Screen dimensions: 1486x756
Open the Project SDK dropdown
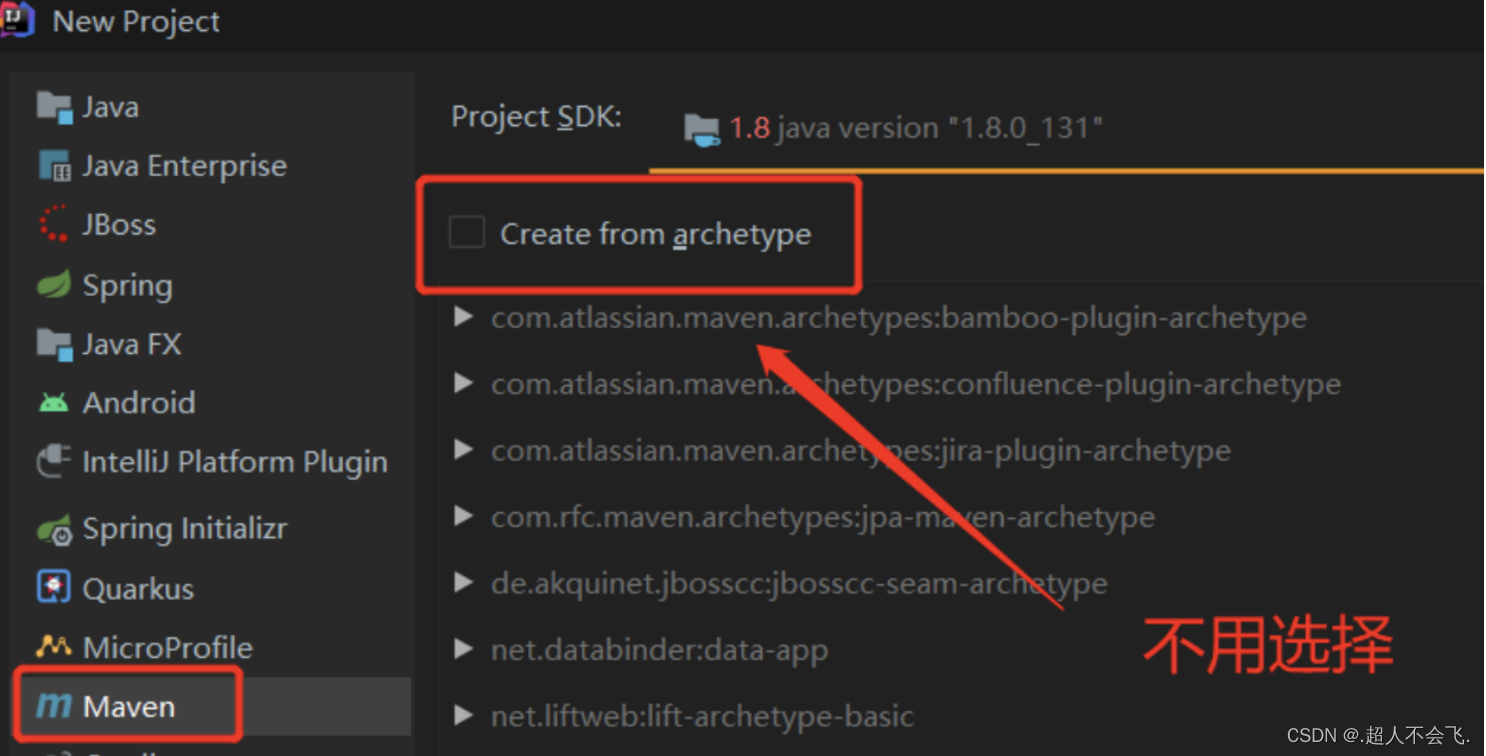pyautogui.click(x=1066, y=129)
